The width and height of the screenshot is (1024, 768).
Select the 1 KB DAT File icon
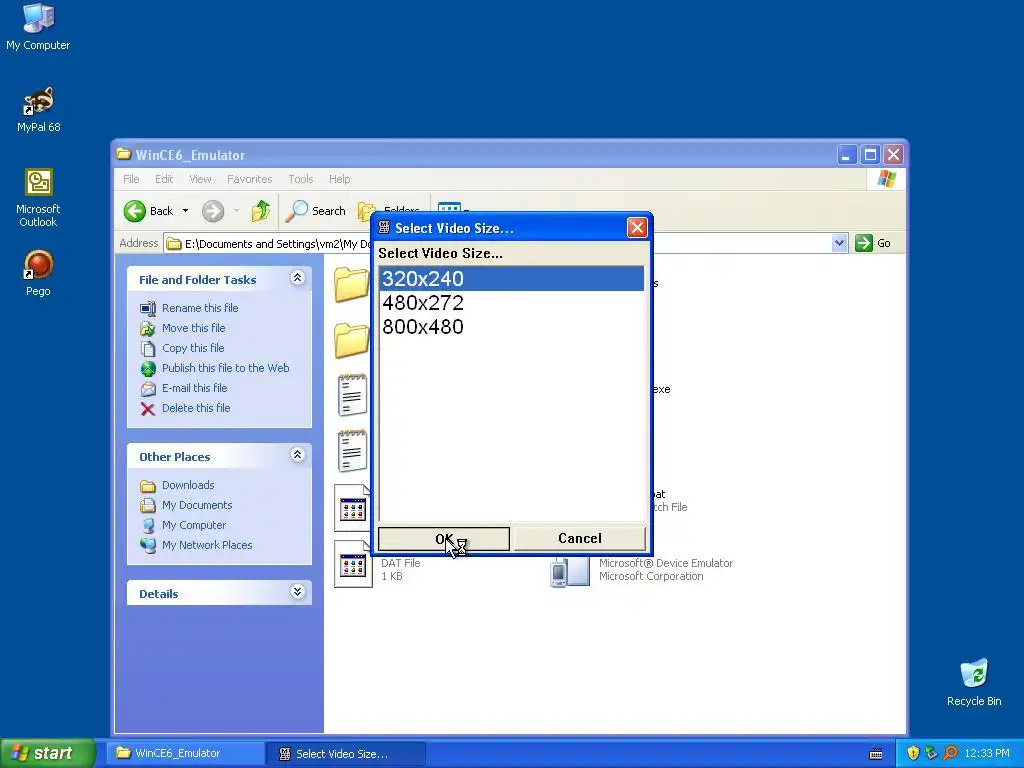coord(353,564)
